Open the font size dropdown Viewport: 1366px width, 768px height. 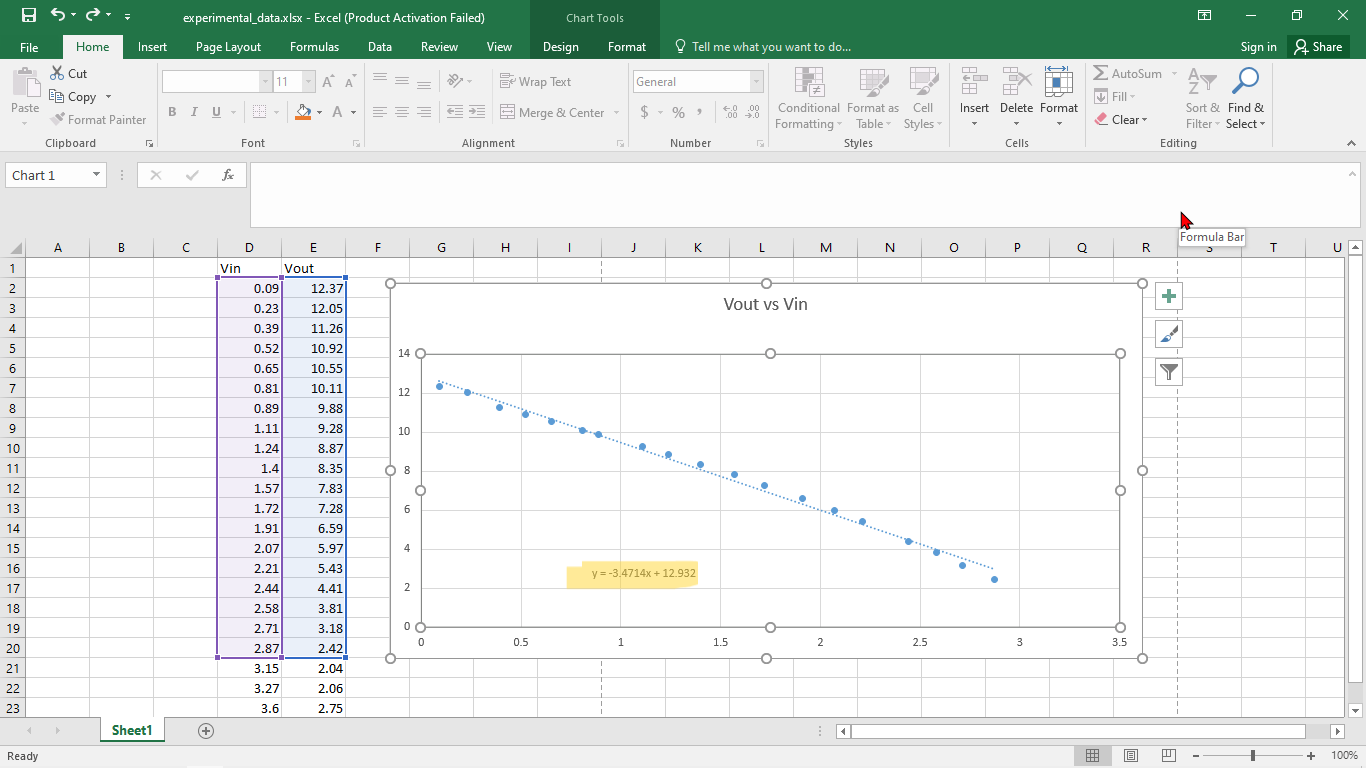pos(307,81)
